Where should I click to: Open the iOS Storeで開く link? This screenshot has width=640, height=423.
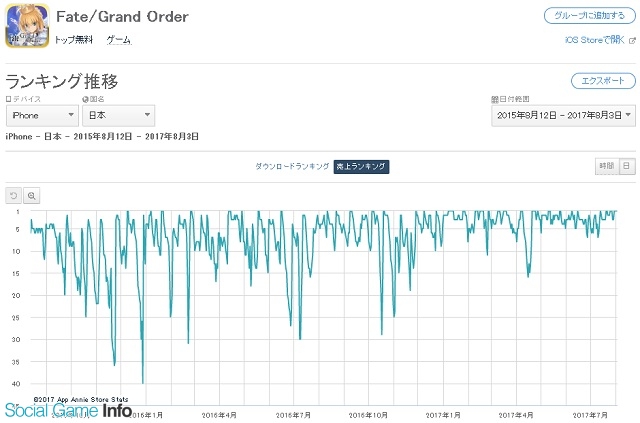click(595, 40)
